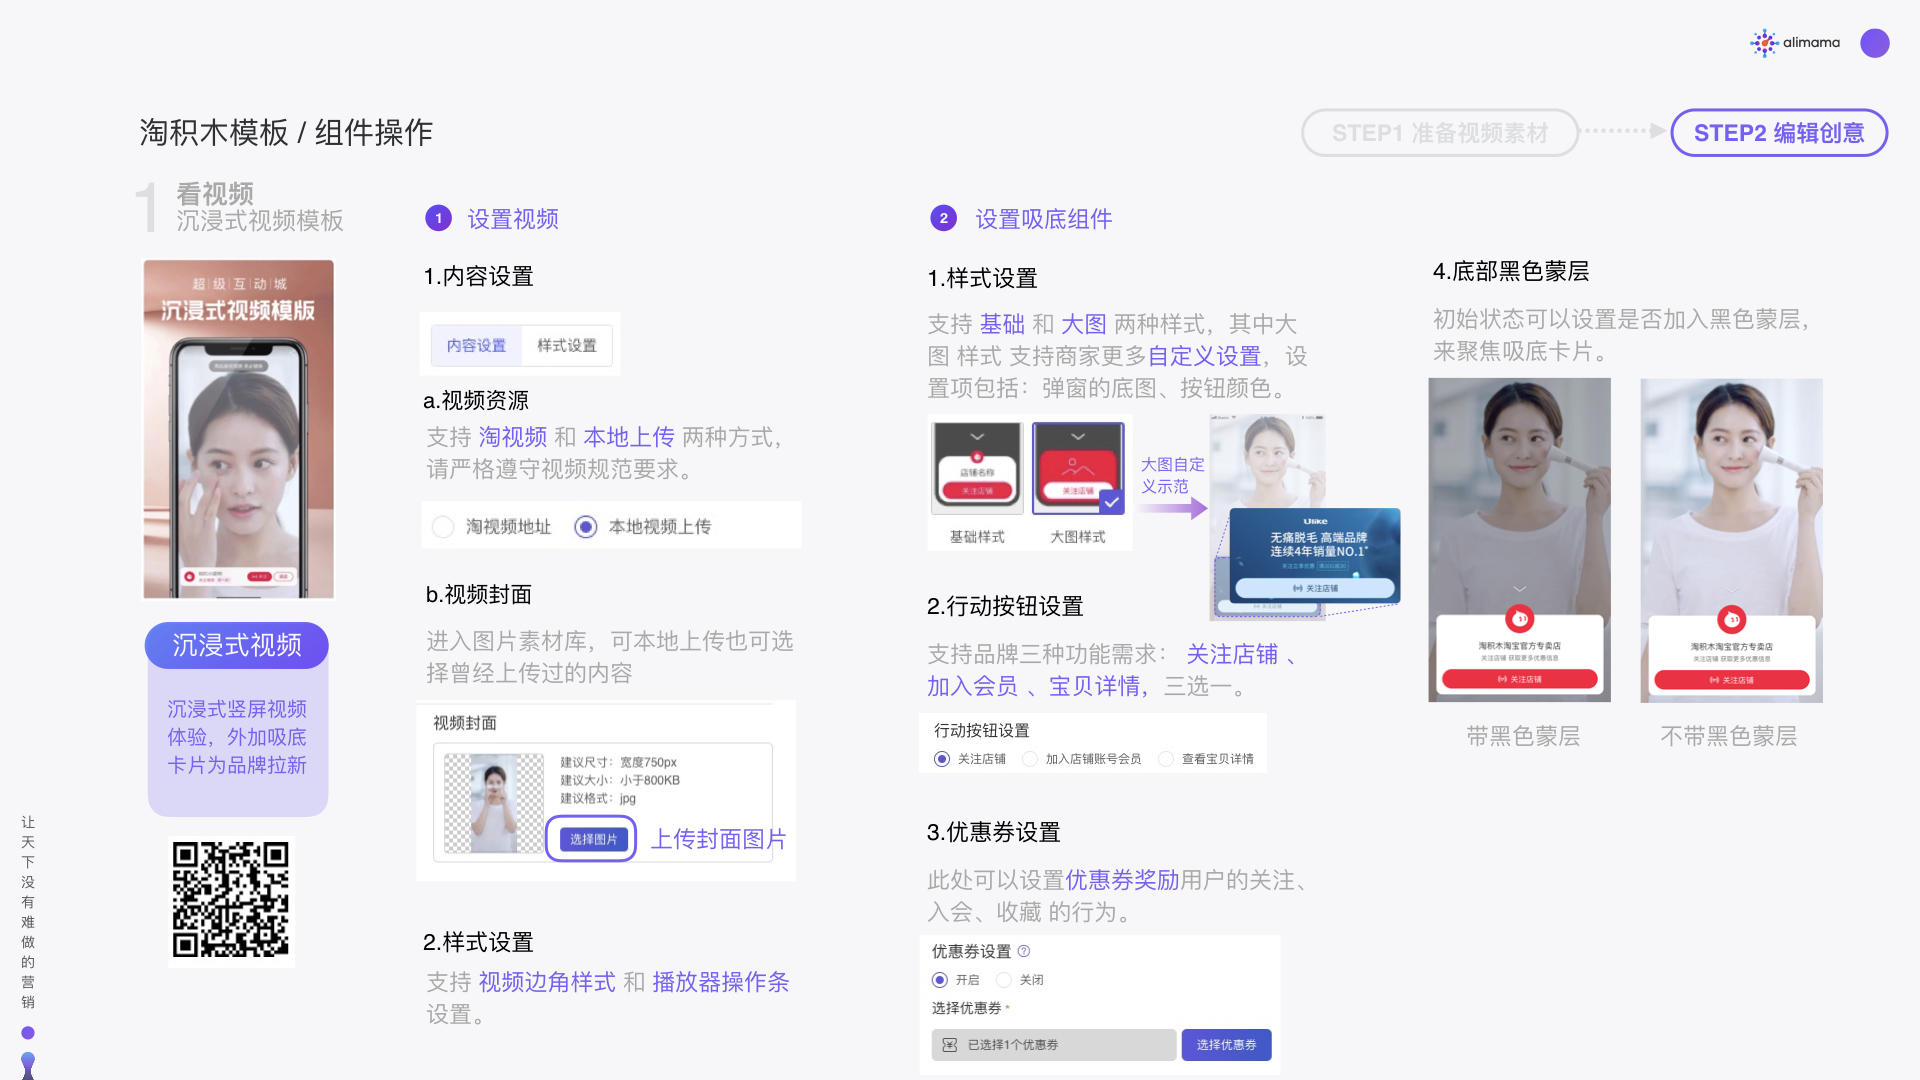The height and width of the screenshot is (1080, 1920).
Task: Select the 淘视频地址 radio option
Action: pos(443,527)
